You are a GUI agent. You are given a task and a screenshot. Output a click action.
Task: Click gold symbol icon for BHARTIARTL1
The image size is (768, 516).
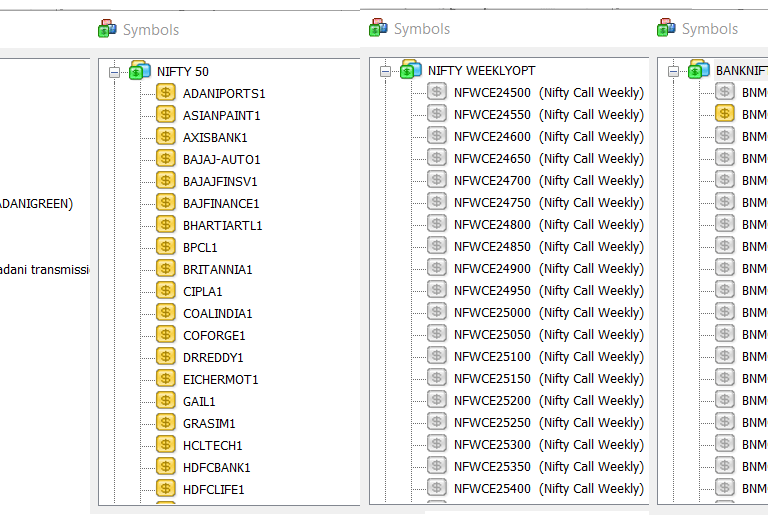[166, 225]
